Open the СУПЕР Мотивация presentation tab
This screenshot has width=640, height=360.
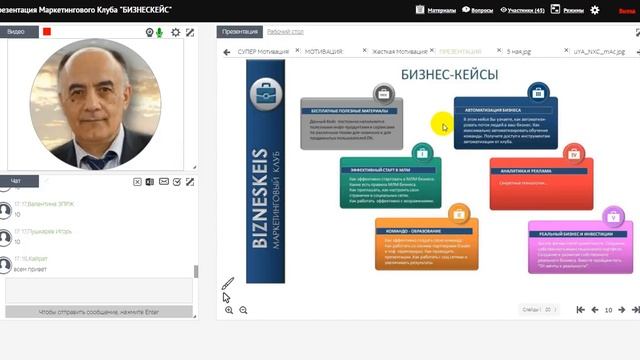coord(263,52)
